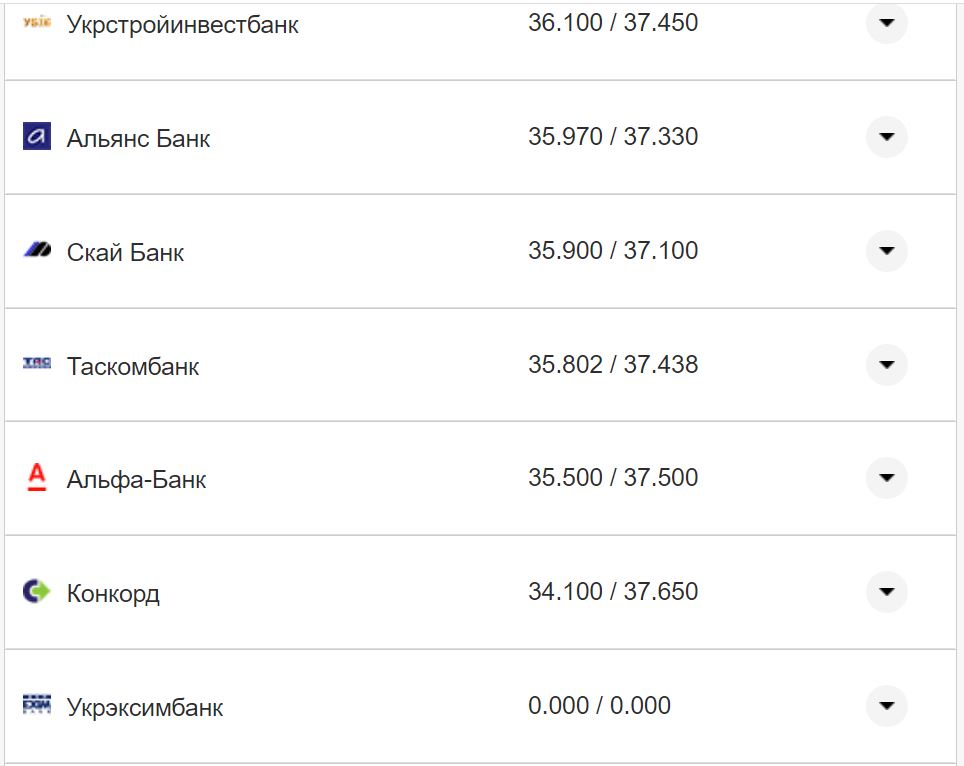Image resolution: width=964 pixels, height=766 pixels.
Task: Expand the Укрстройинвестбанк row details
Action: pyautogui.click(x=886, y=23)
